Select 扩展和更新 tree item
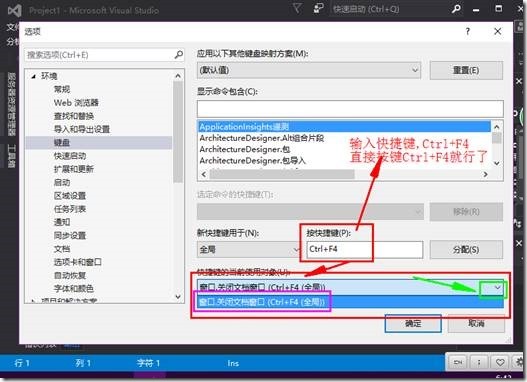 click(x=74, y=169)
